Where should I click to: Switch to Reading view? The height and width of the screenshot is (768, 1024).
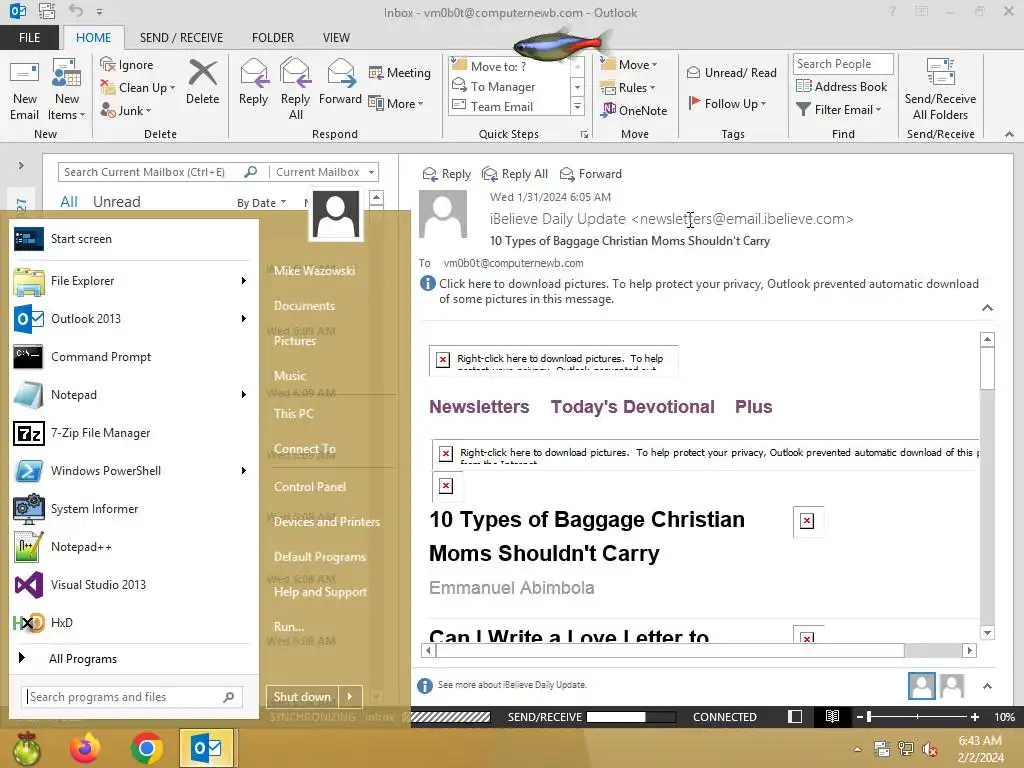pyautogui.click(x=832, y=716)
